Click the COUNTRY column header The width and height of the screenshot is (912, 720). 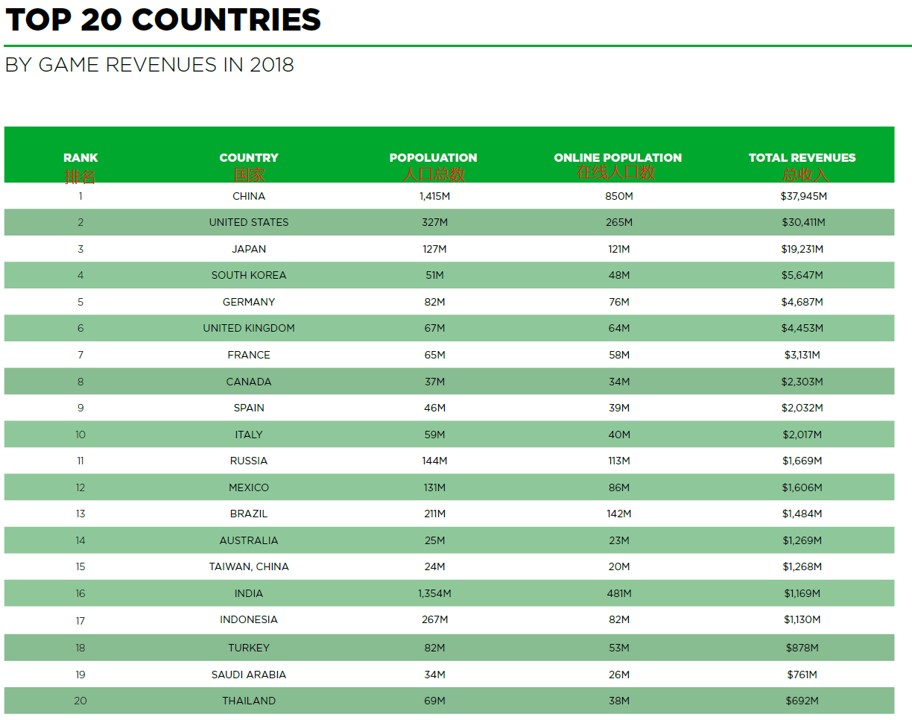click(x=249, y=158)
